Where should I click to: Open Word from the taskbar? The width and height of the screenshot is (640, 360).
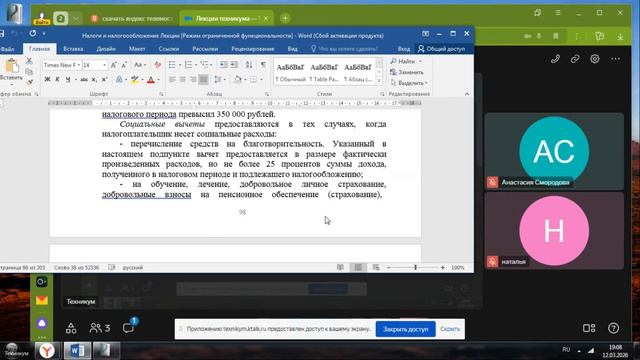tap(77, 351)
